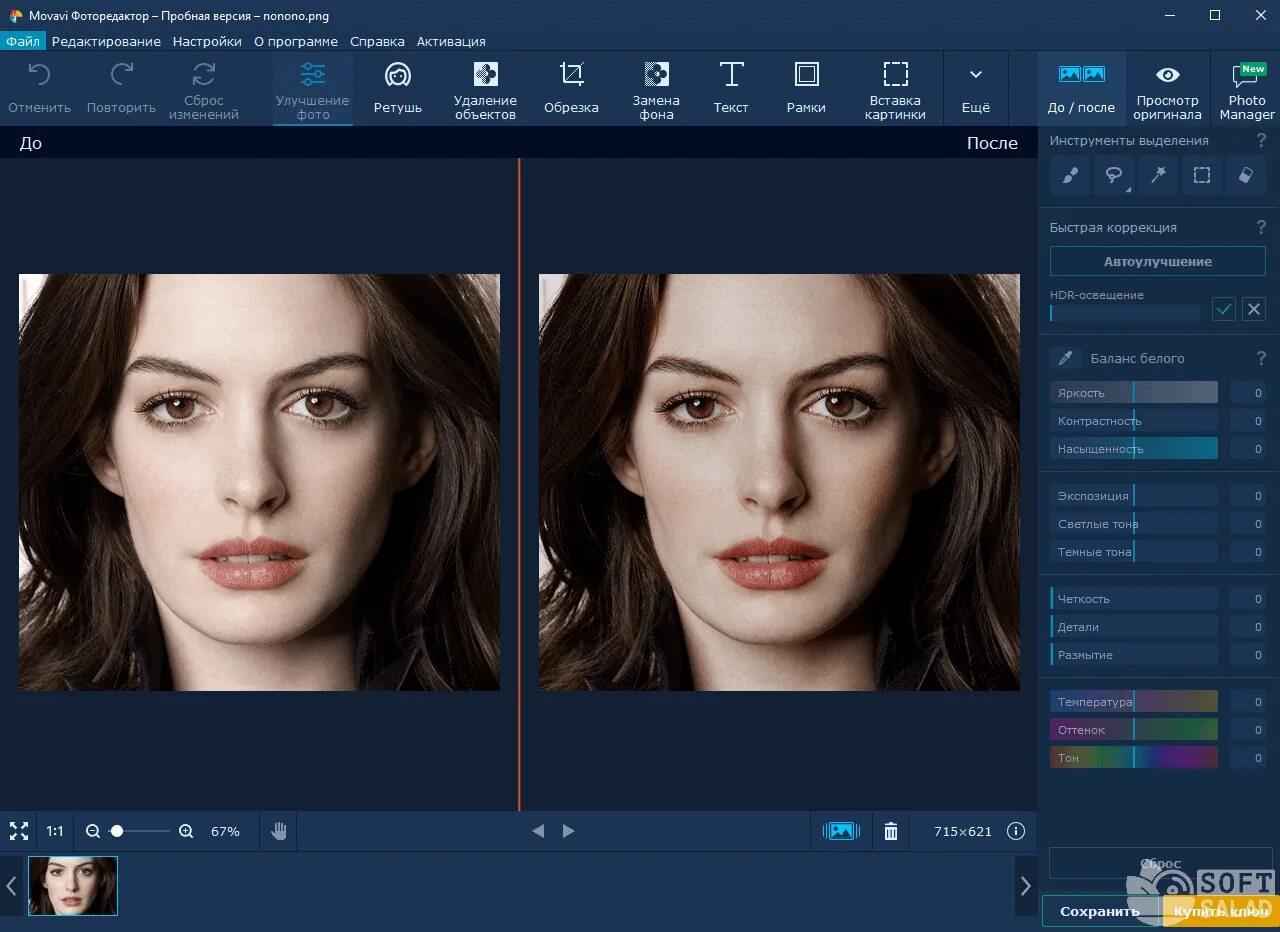
Task: Click the trash delete image icon
Action: click(x=891, y=831)
